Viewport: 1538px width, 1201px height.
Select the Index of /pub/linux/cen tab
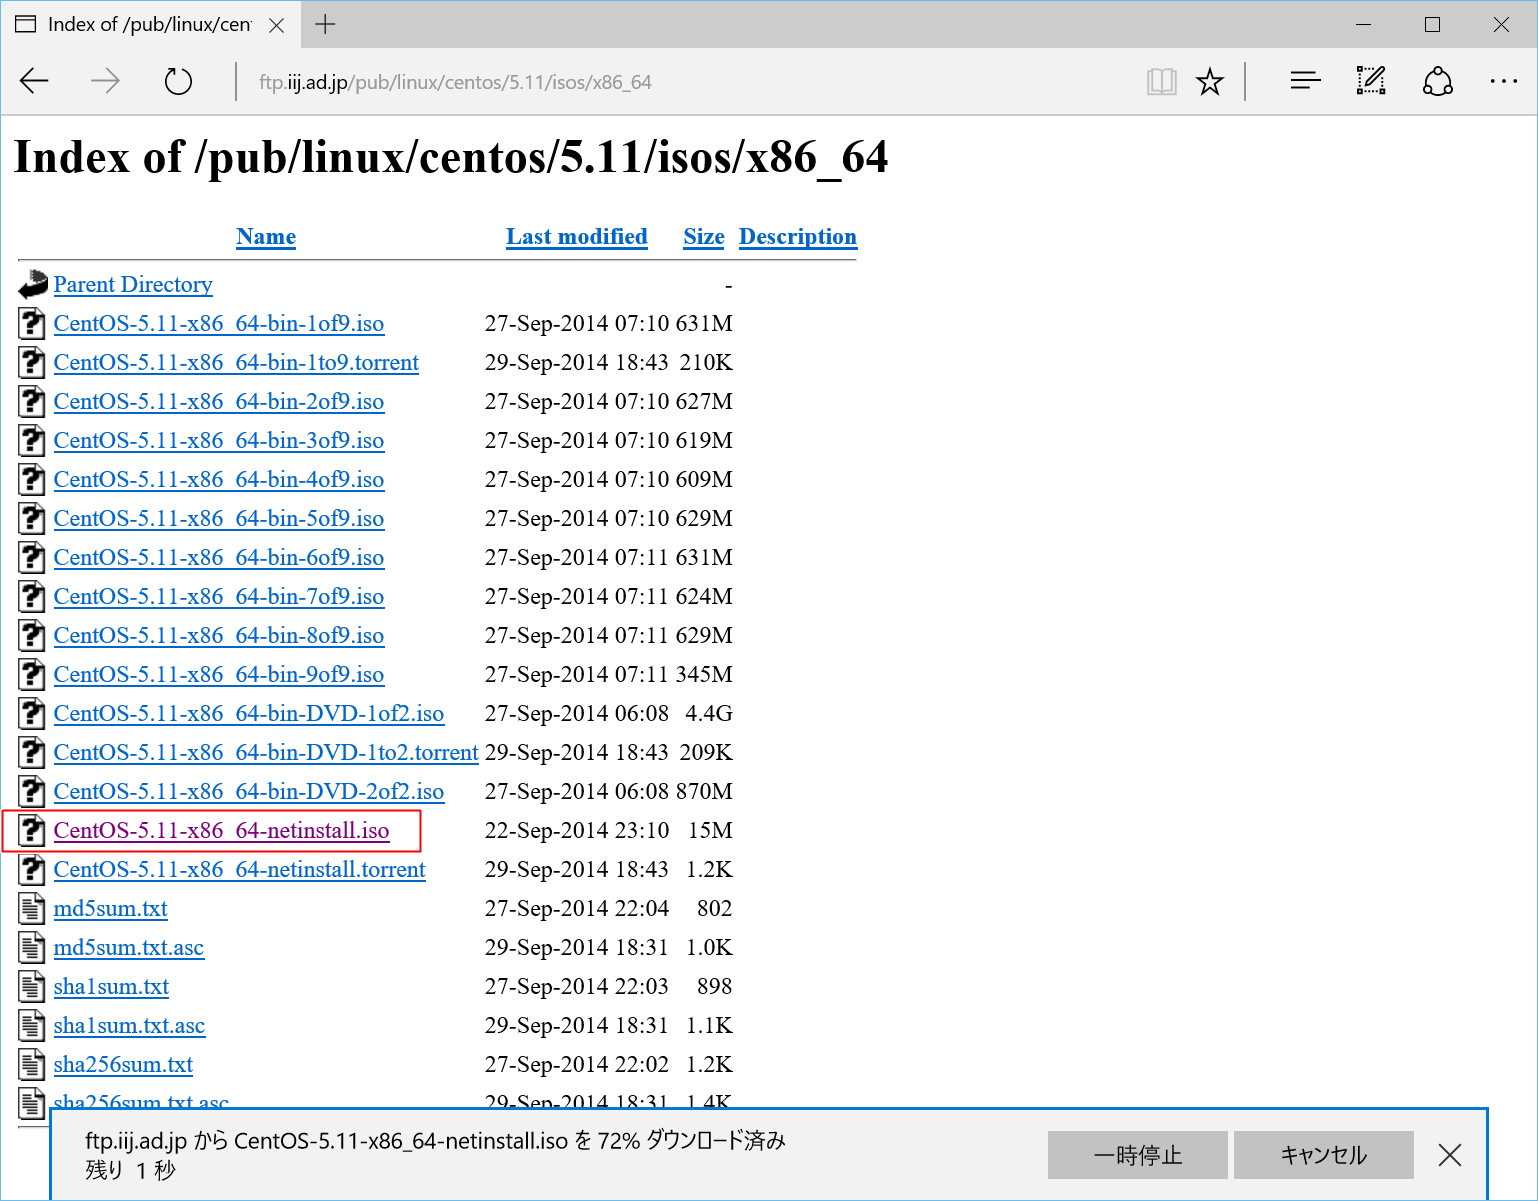150,24
